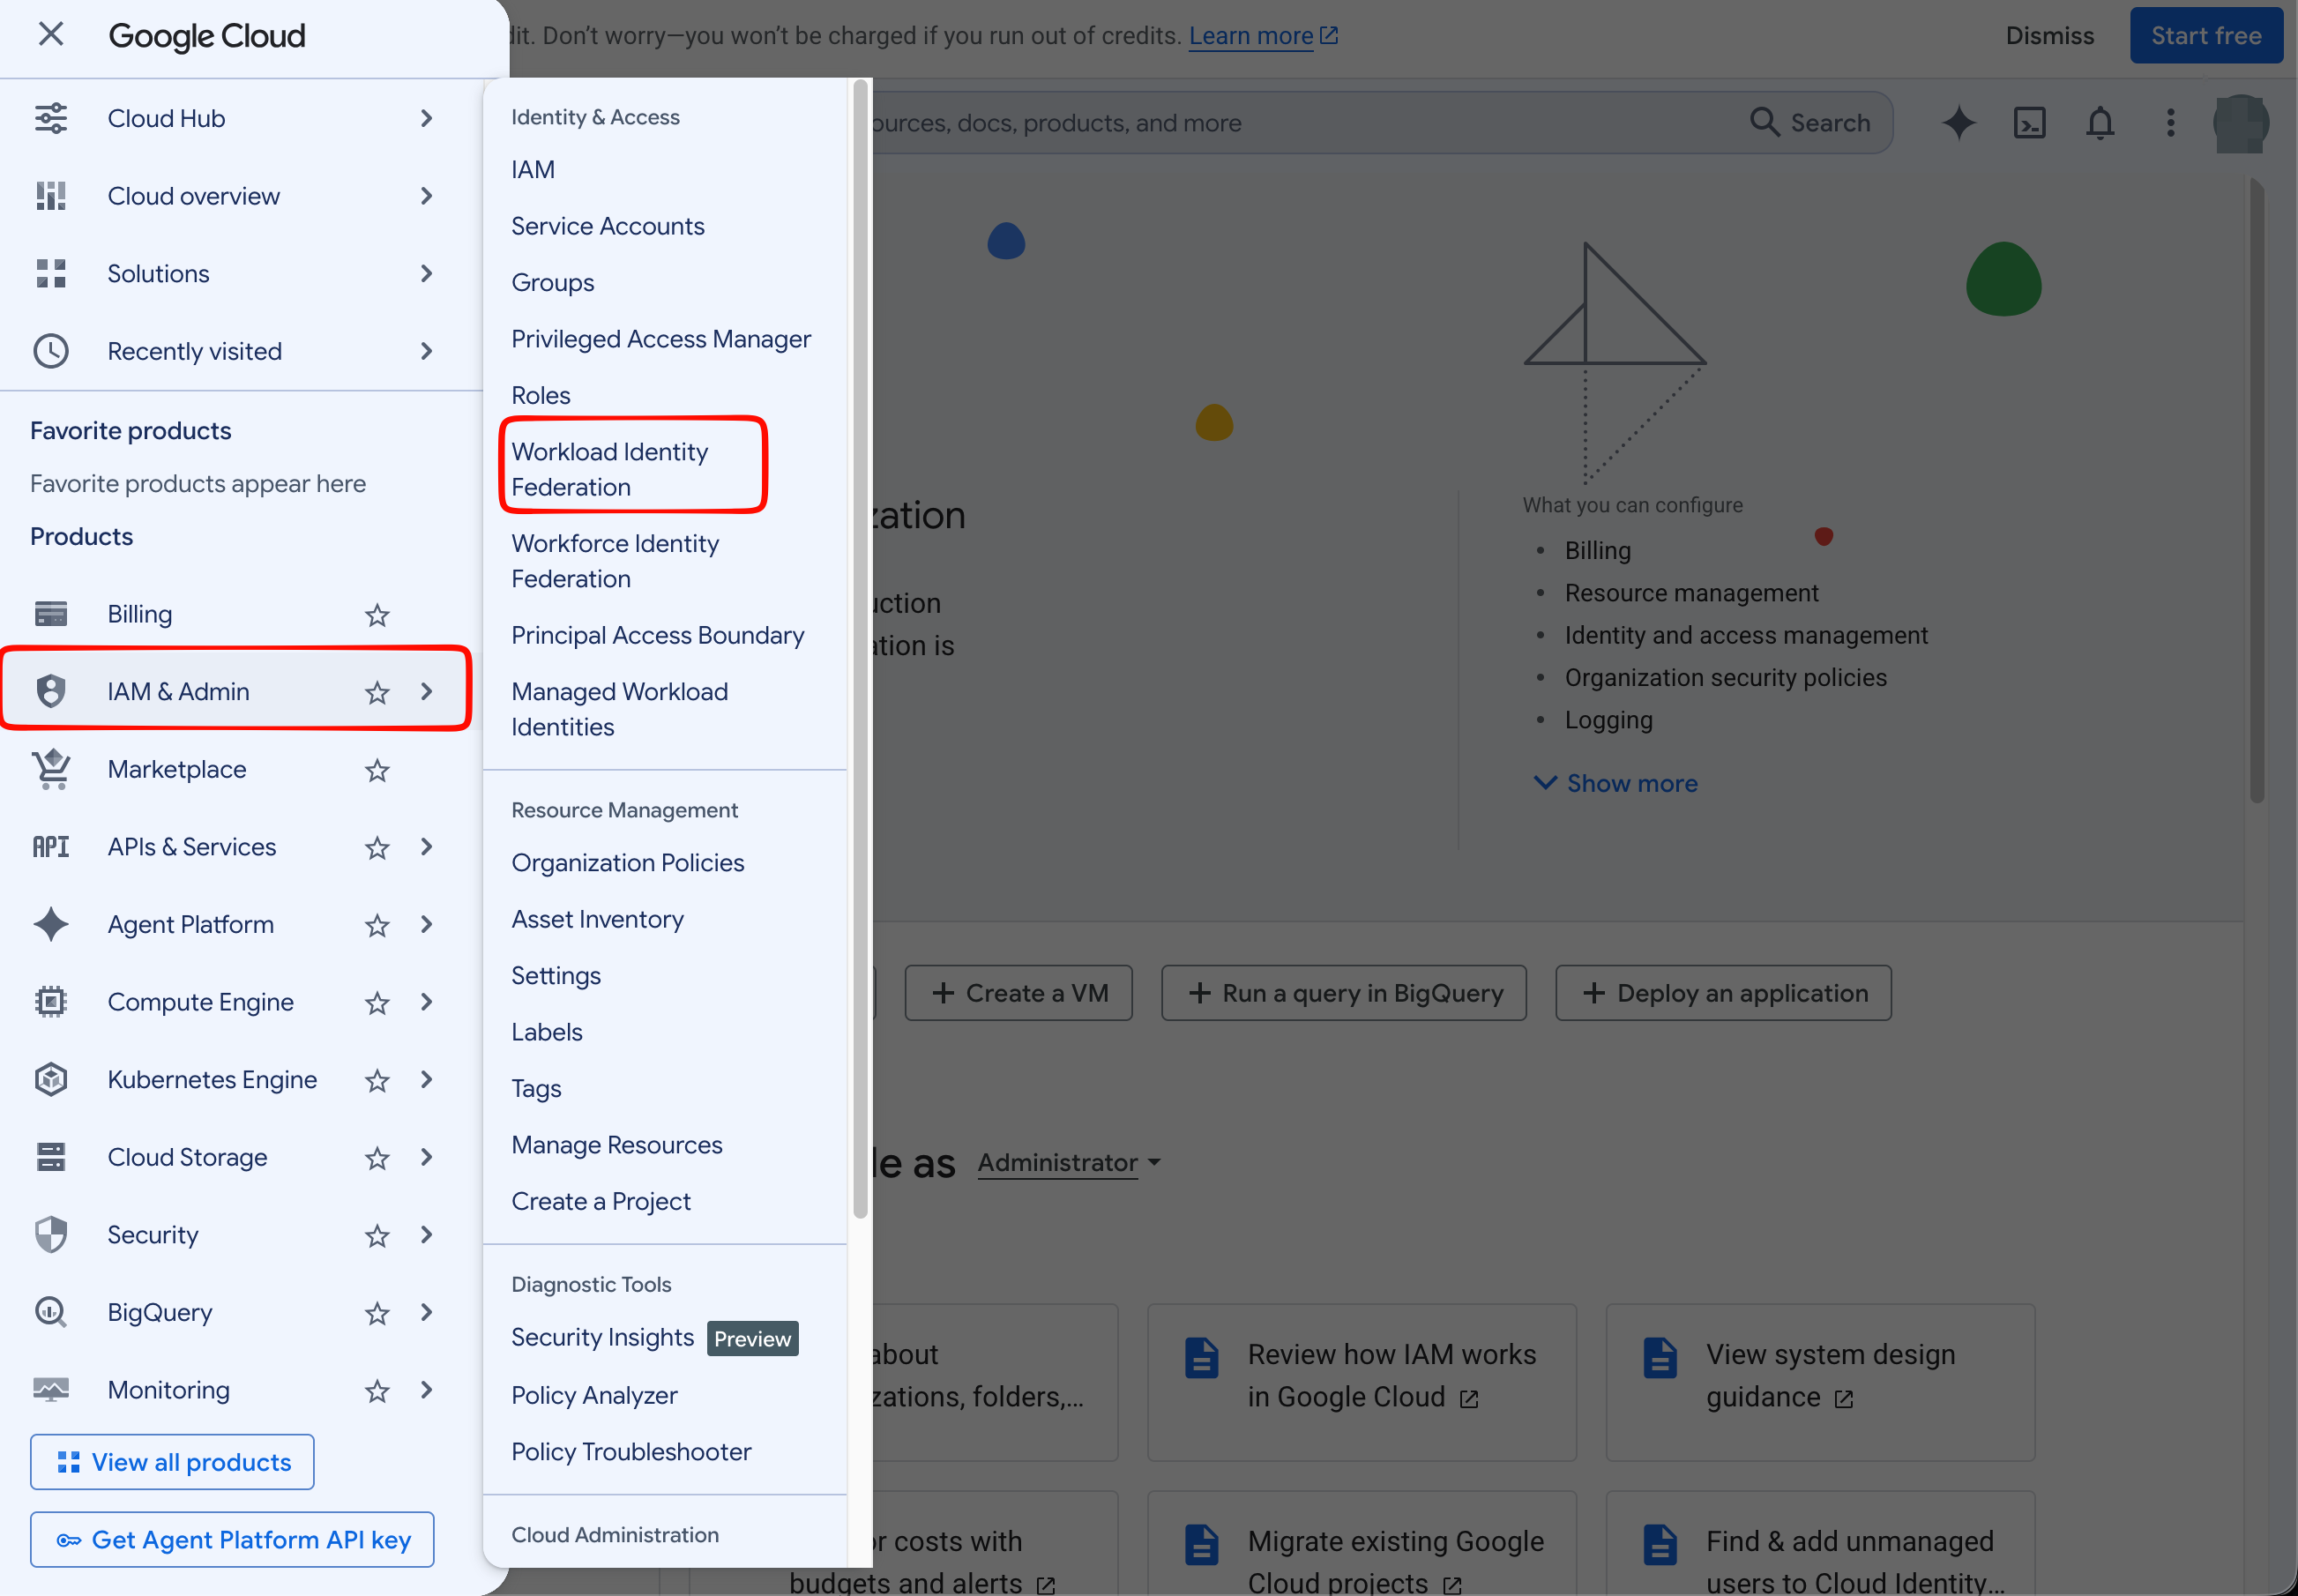The width and height of the screenshot is (2298, 1596).
Task: Click the Marketplace cart icon
Action: pos(51,769)
